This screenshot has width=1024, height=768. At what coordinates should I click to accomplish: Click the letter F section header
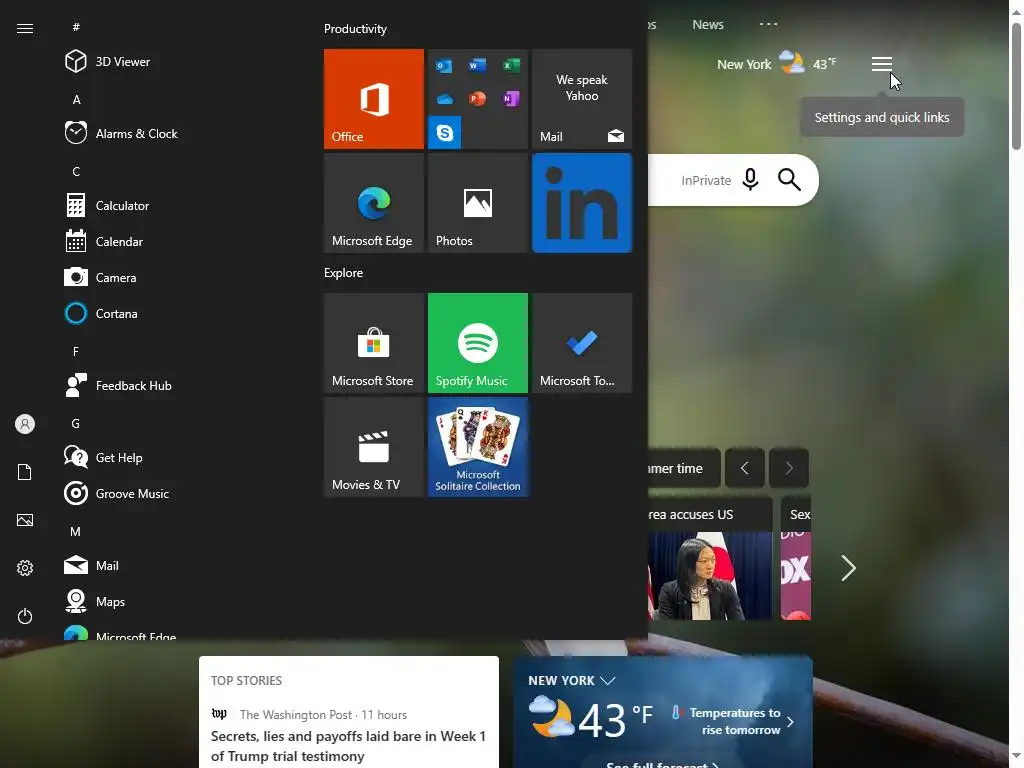[76, 351]
